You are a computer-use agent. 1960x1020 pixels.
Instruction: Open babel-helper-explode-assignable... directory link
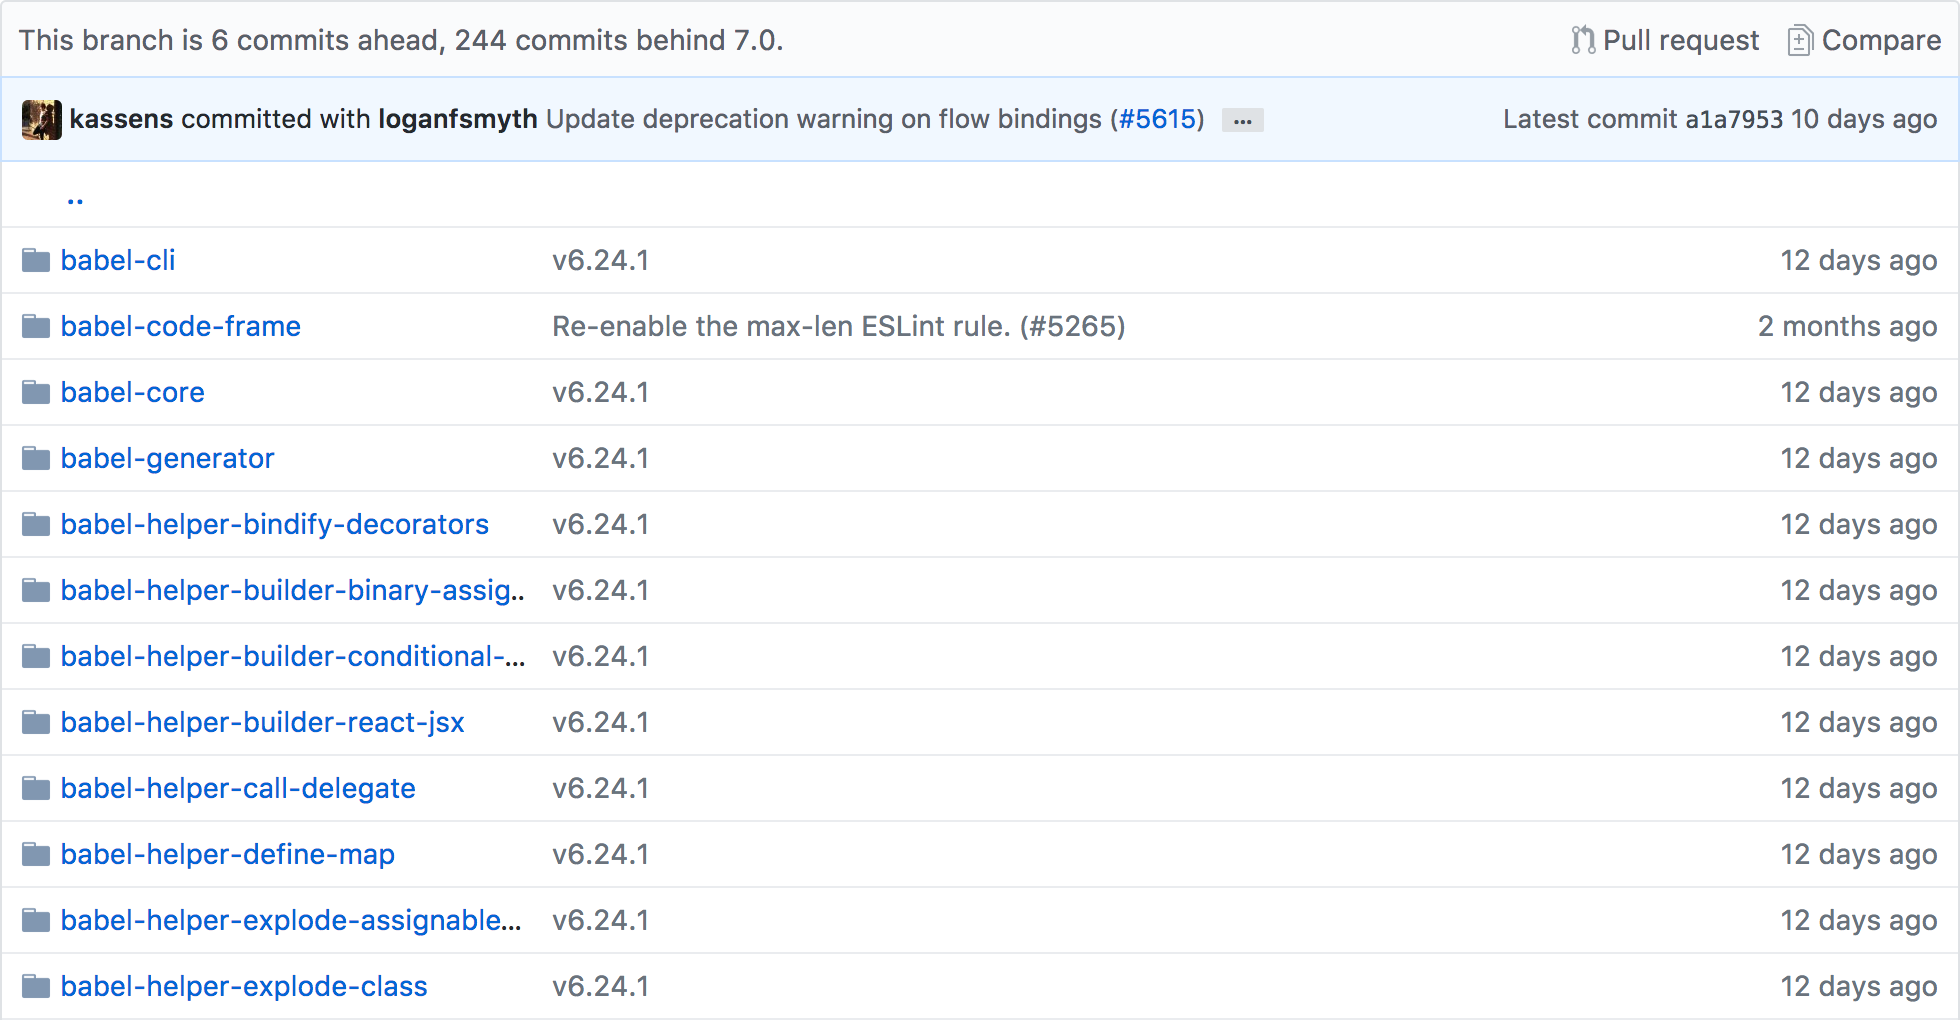pyautogui.click(x=291, y=920)
